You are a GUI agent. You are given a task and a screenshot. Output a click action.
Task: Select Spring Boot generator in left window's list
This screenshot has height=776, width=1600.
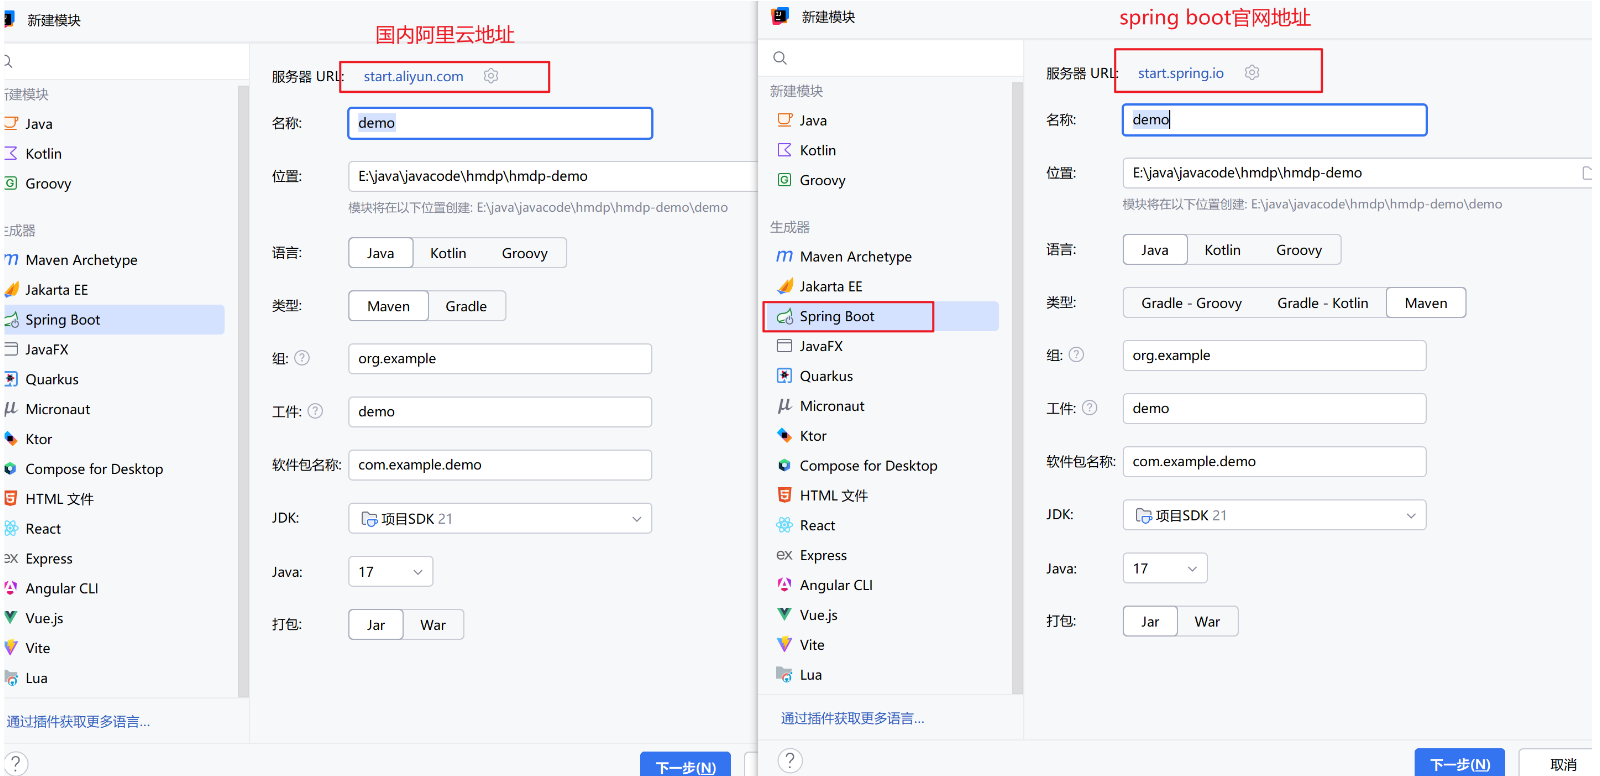[x=114, y=320]
